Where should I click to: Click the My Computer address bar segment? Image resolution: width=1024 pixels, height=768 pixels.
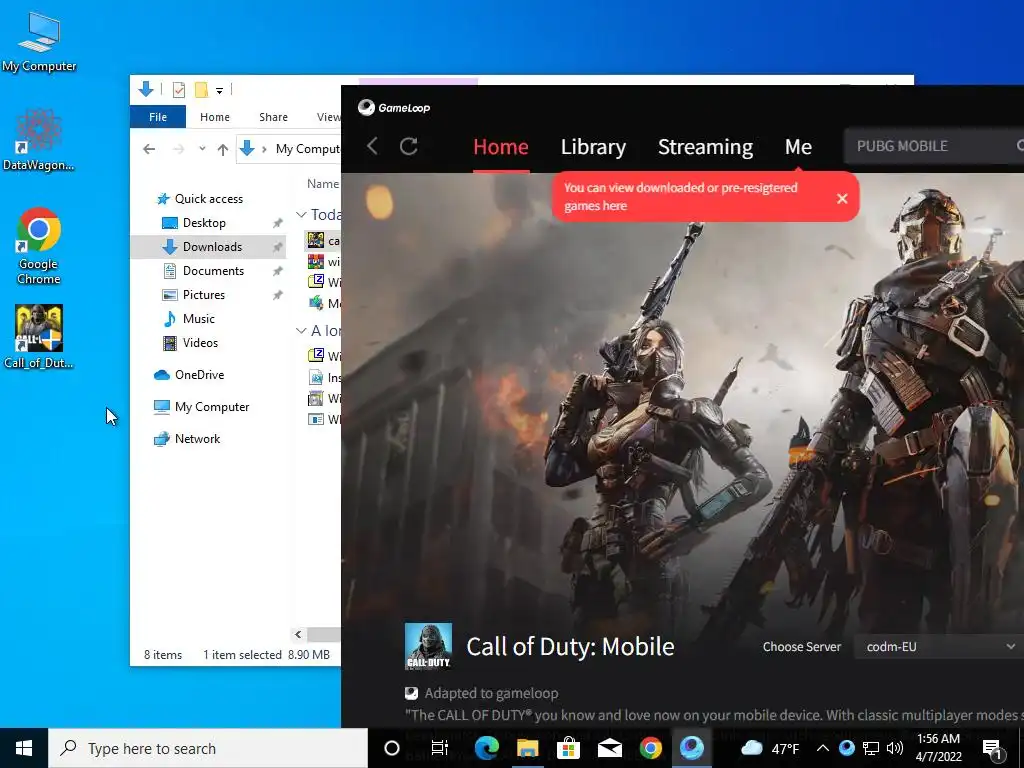point(308,149)
